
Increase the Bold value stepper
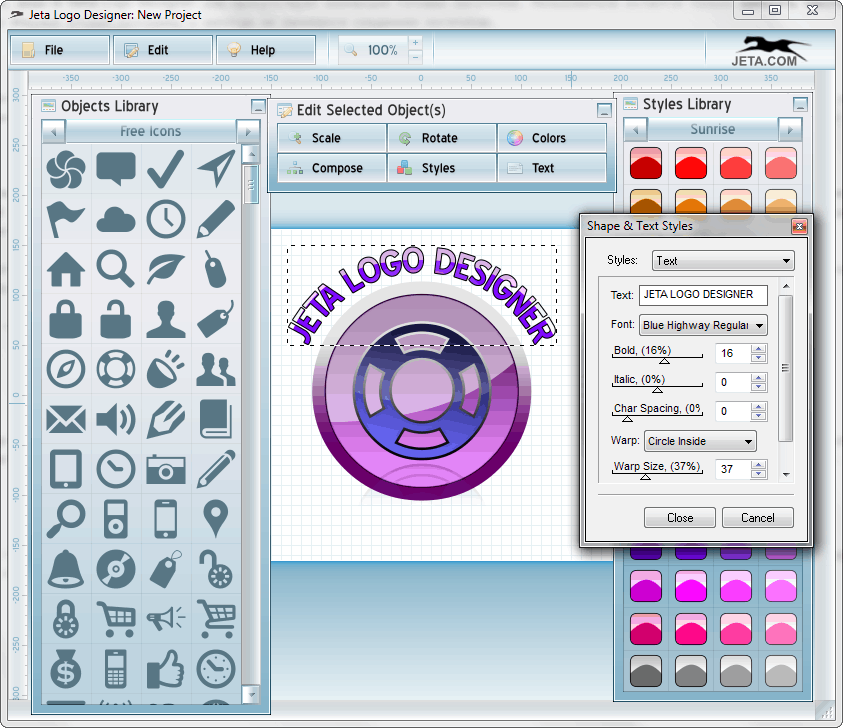click(759, 349)
